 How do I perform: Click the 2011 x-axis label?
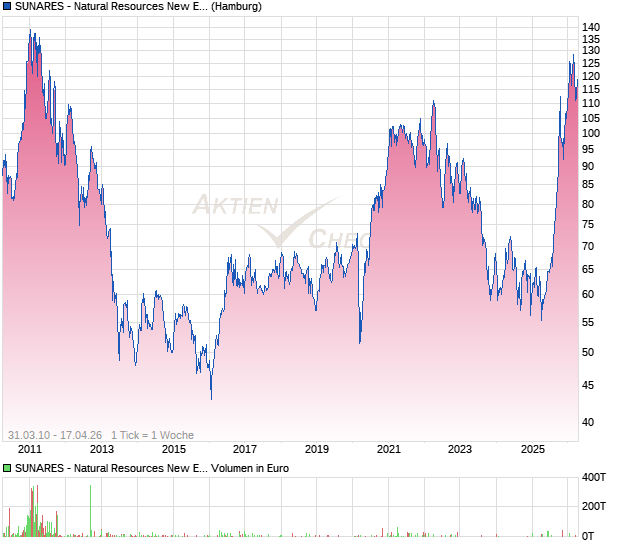click(x=30, y=449)
